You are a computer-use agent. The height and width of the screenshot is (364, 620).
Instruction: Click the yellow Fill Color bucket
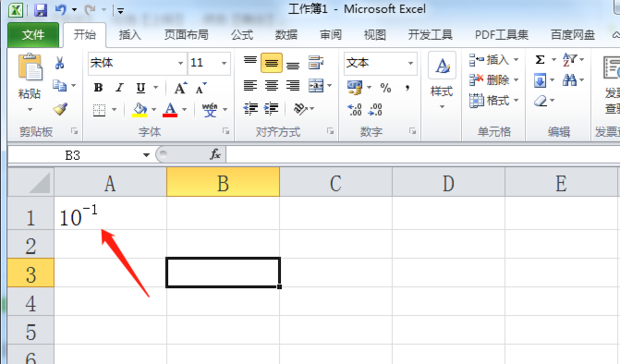pos(140,110)
